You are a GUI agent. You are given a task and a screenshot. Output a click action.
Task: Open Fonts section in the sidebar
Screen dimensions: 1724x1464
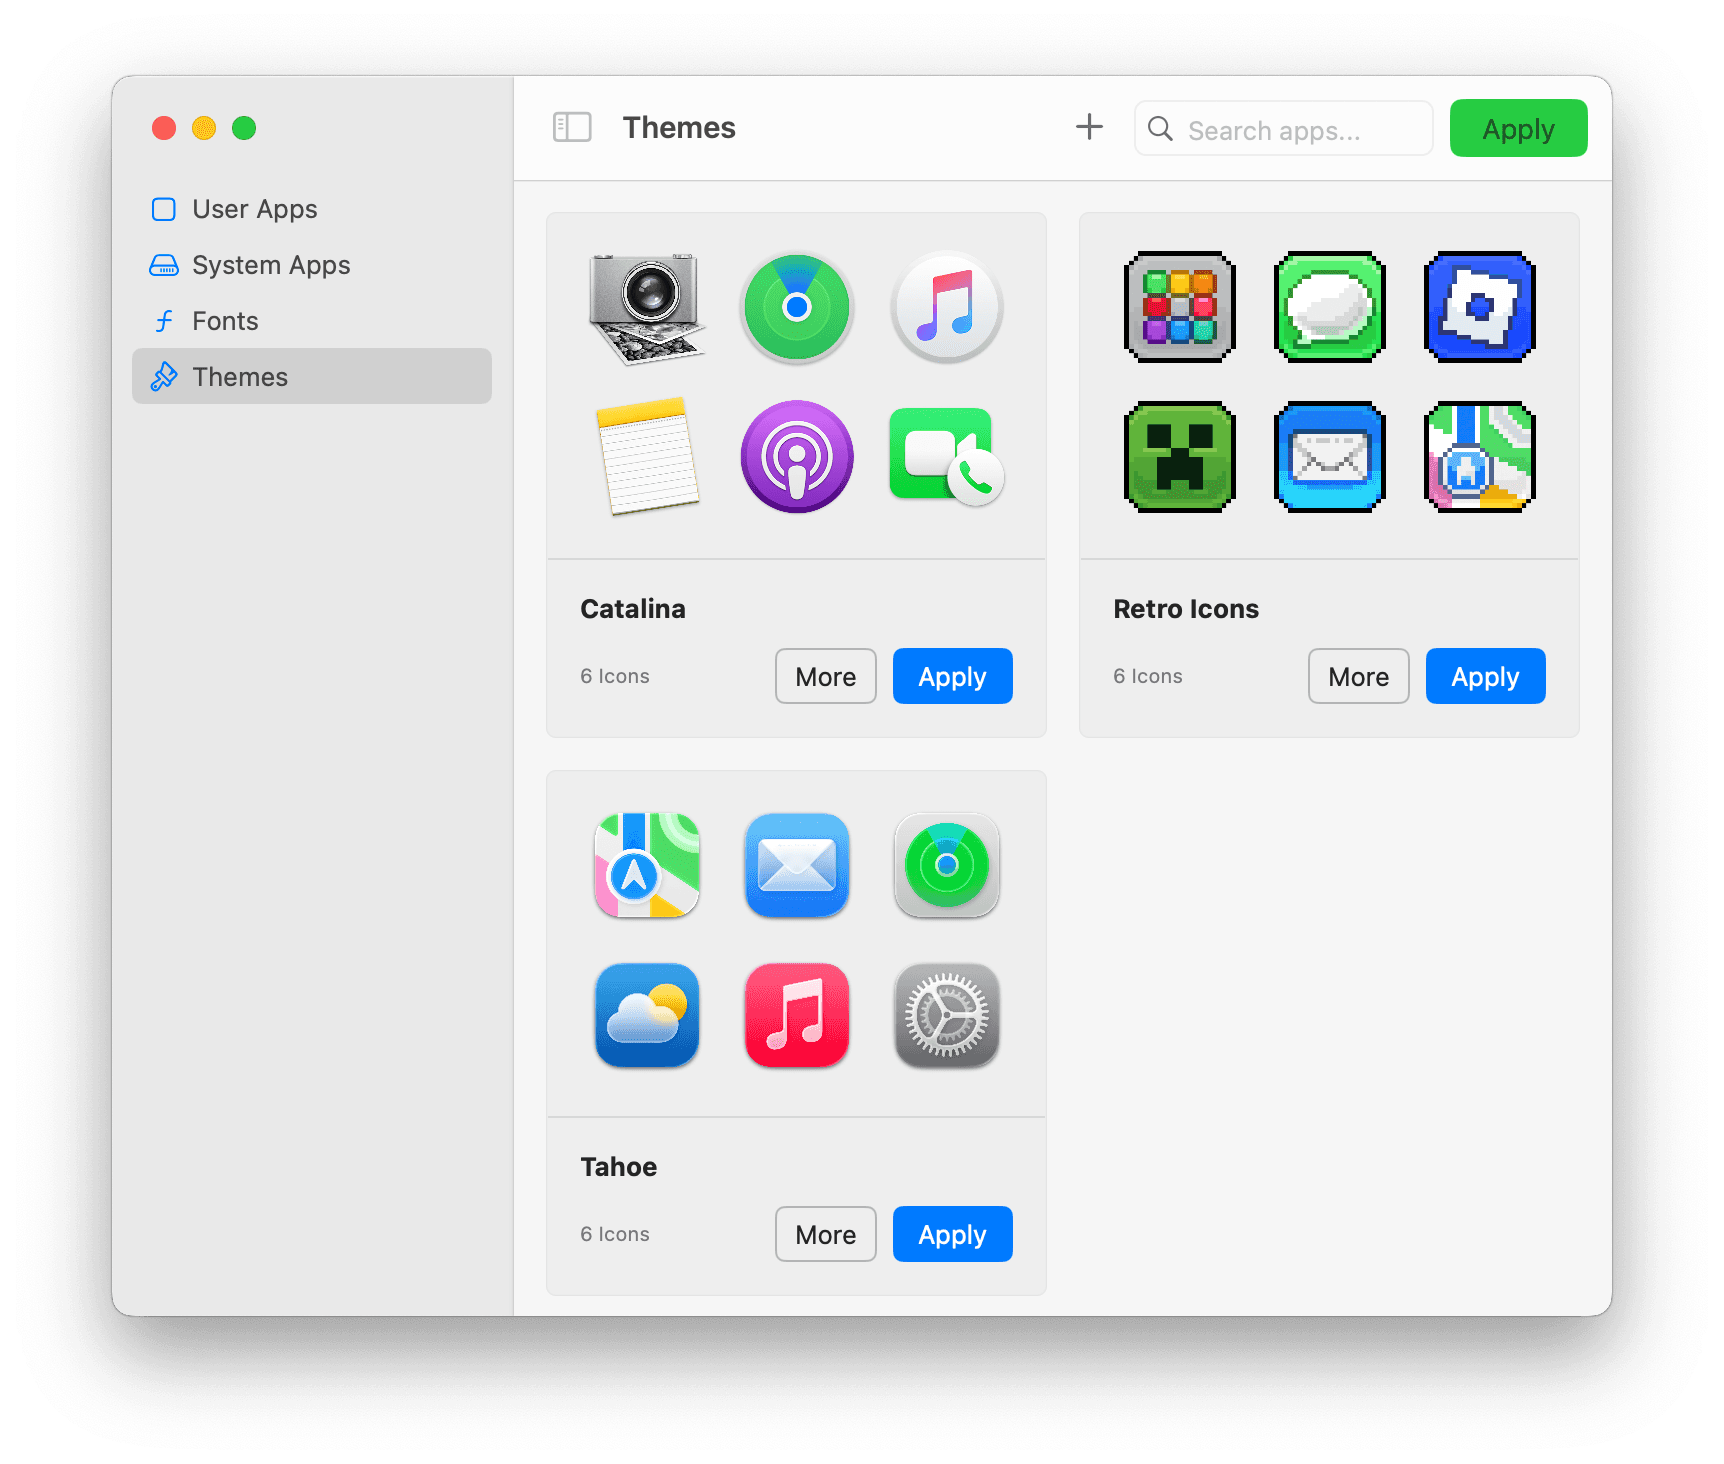click(x=312, y=321)
